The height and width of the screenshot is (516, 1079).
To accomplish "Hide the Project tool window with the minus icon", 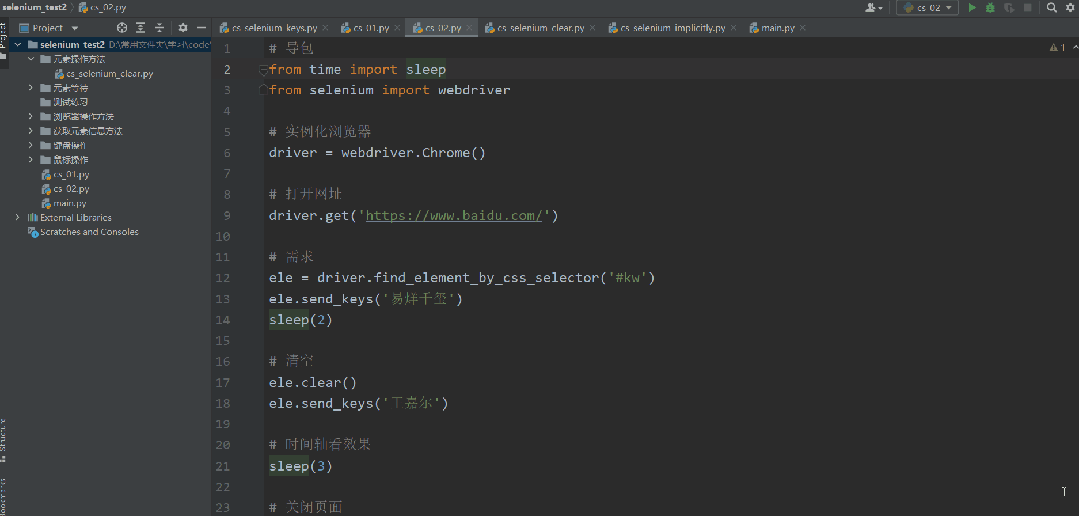I will click(x=202, y=28).
